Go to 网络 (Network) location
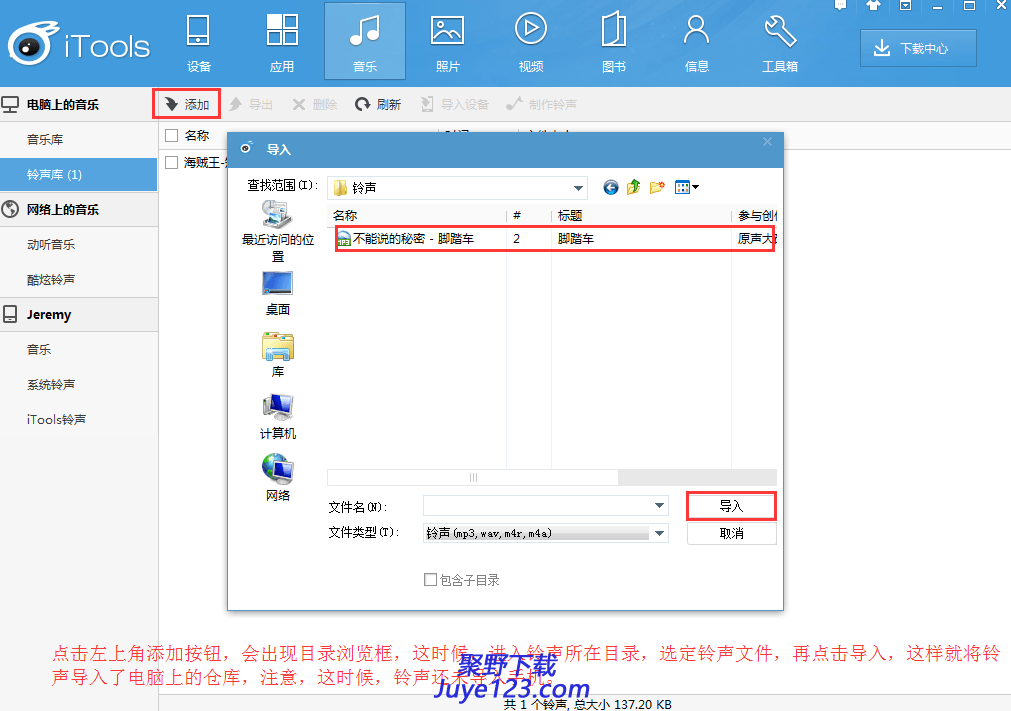Viewport: 1011px width, 711px height. click(x=278, y=478)
